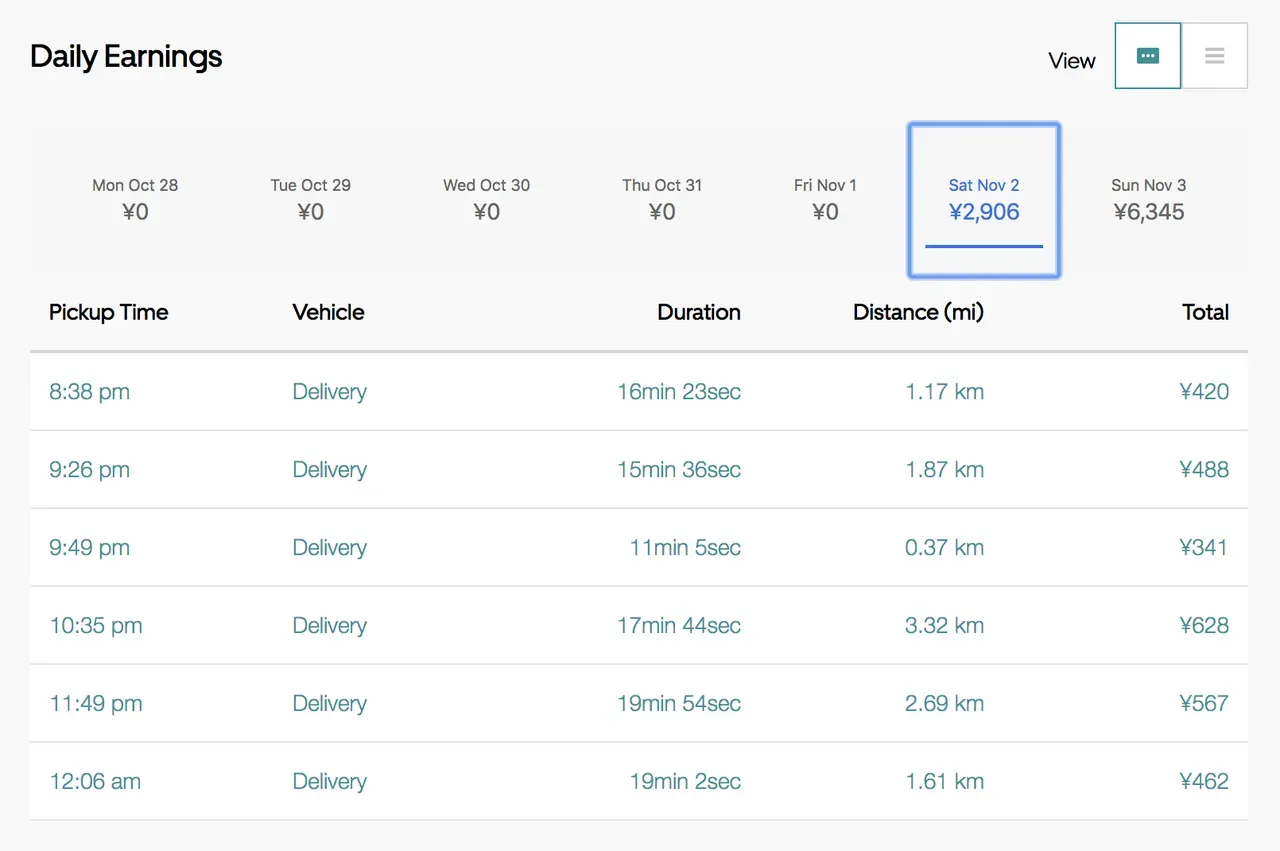Viewport: 1280px width, 851px height.
Task: View the 9:49 pm delivery trip
Action: 89,548
